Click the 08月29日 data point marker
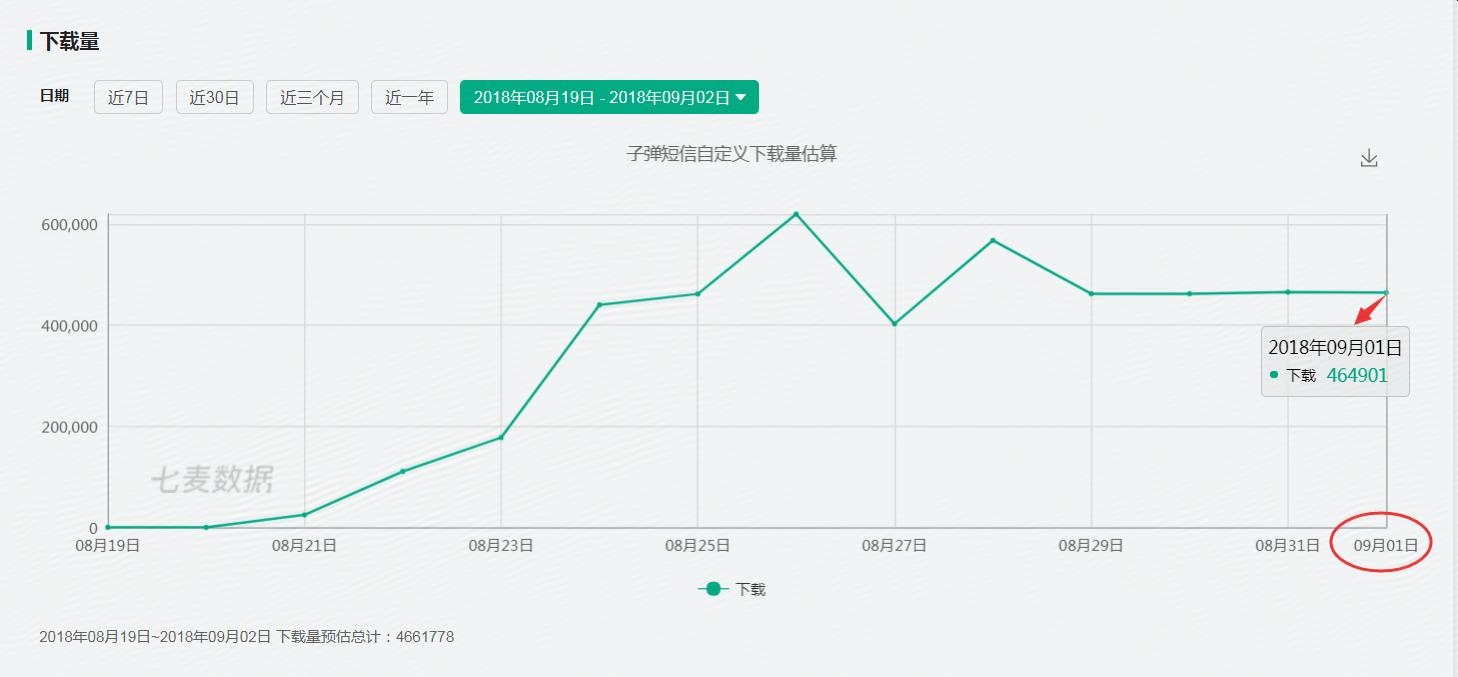Screen dimensions: 1458x677 tap(1090, 293)
